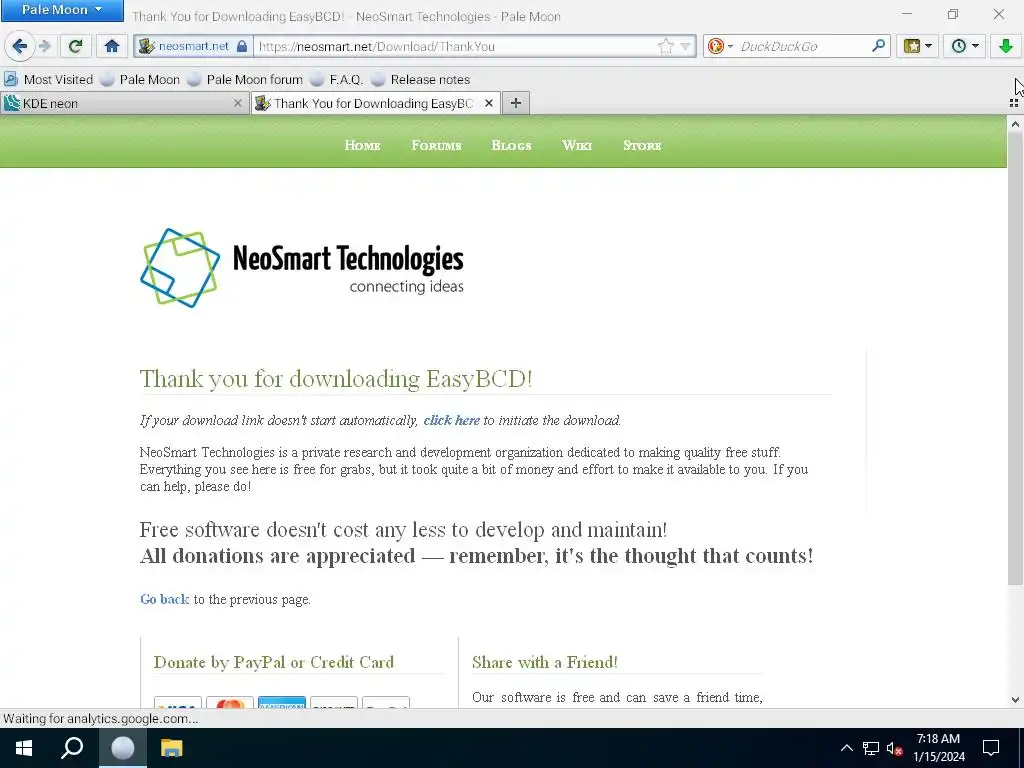The width and height of the screenshot is (1024, 768).
Task: Click the 'Donate by PayPal or Credit Card' heading
Action: (x=274, y=662)
